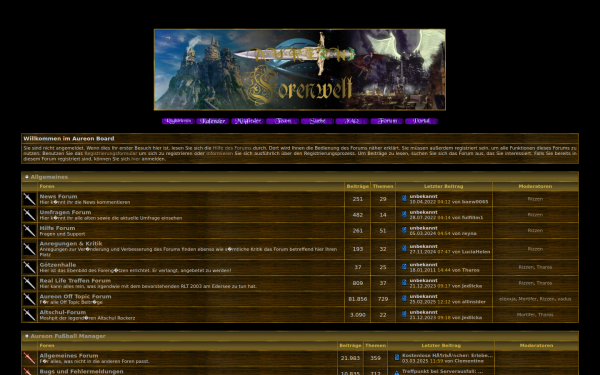Screen dimensions: 600x375
Task: Click the sword icon beside Altschul-Forum
Action: pos(29,315)
